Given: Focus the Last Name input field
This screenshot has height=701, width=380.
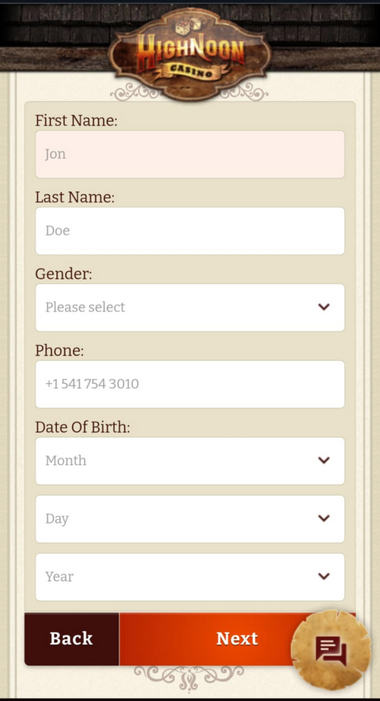Looking at the screenshot, I should [x=190, y=231].
